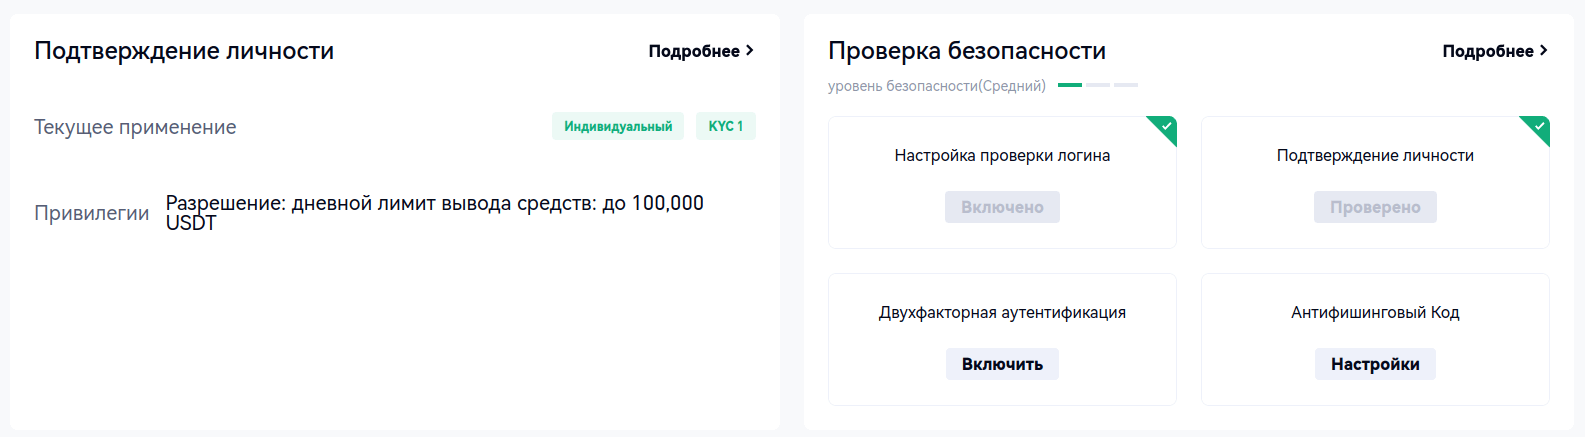Click the chevron arrow in the security check header

1544,51
